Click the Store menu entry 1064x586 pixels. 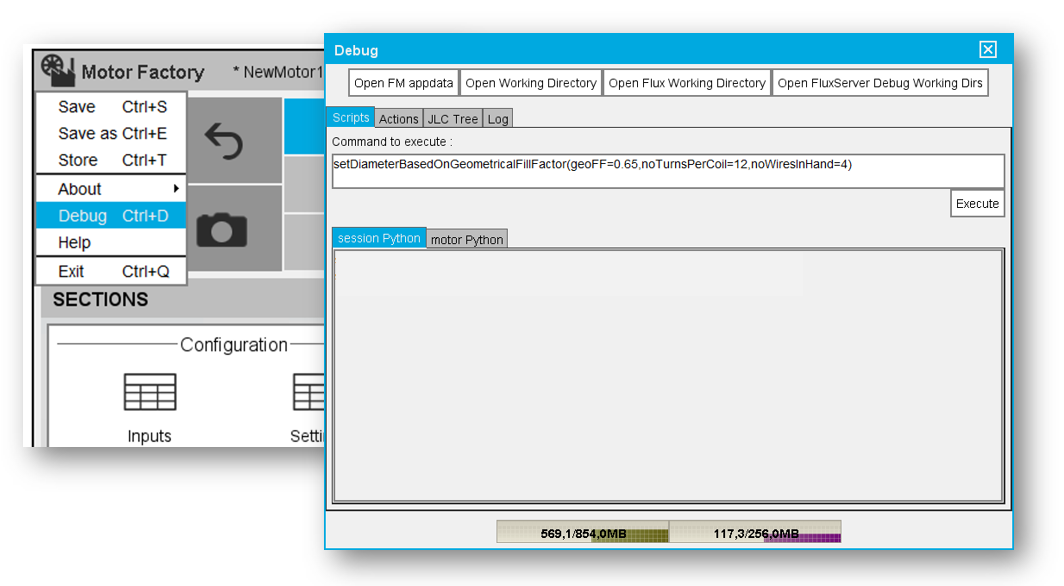pos(110,160)
